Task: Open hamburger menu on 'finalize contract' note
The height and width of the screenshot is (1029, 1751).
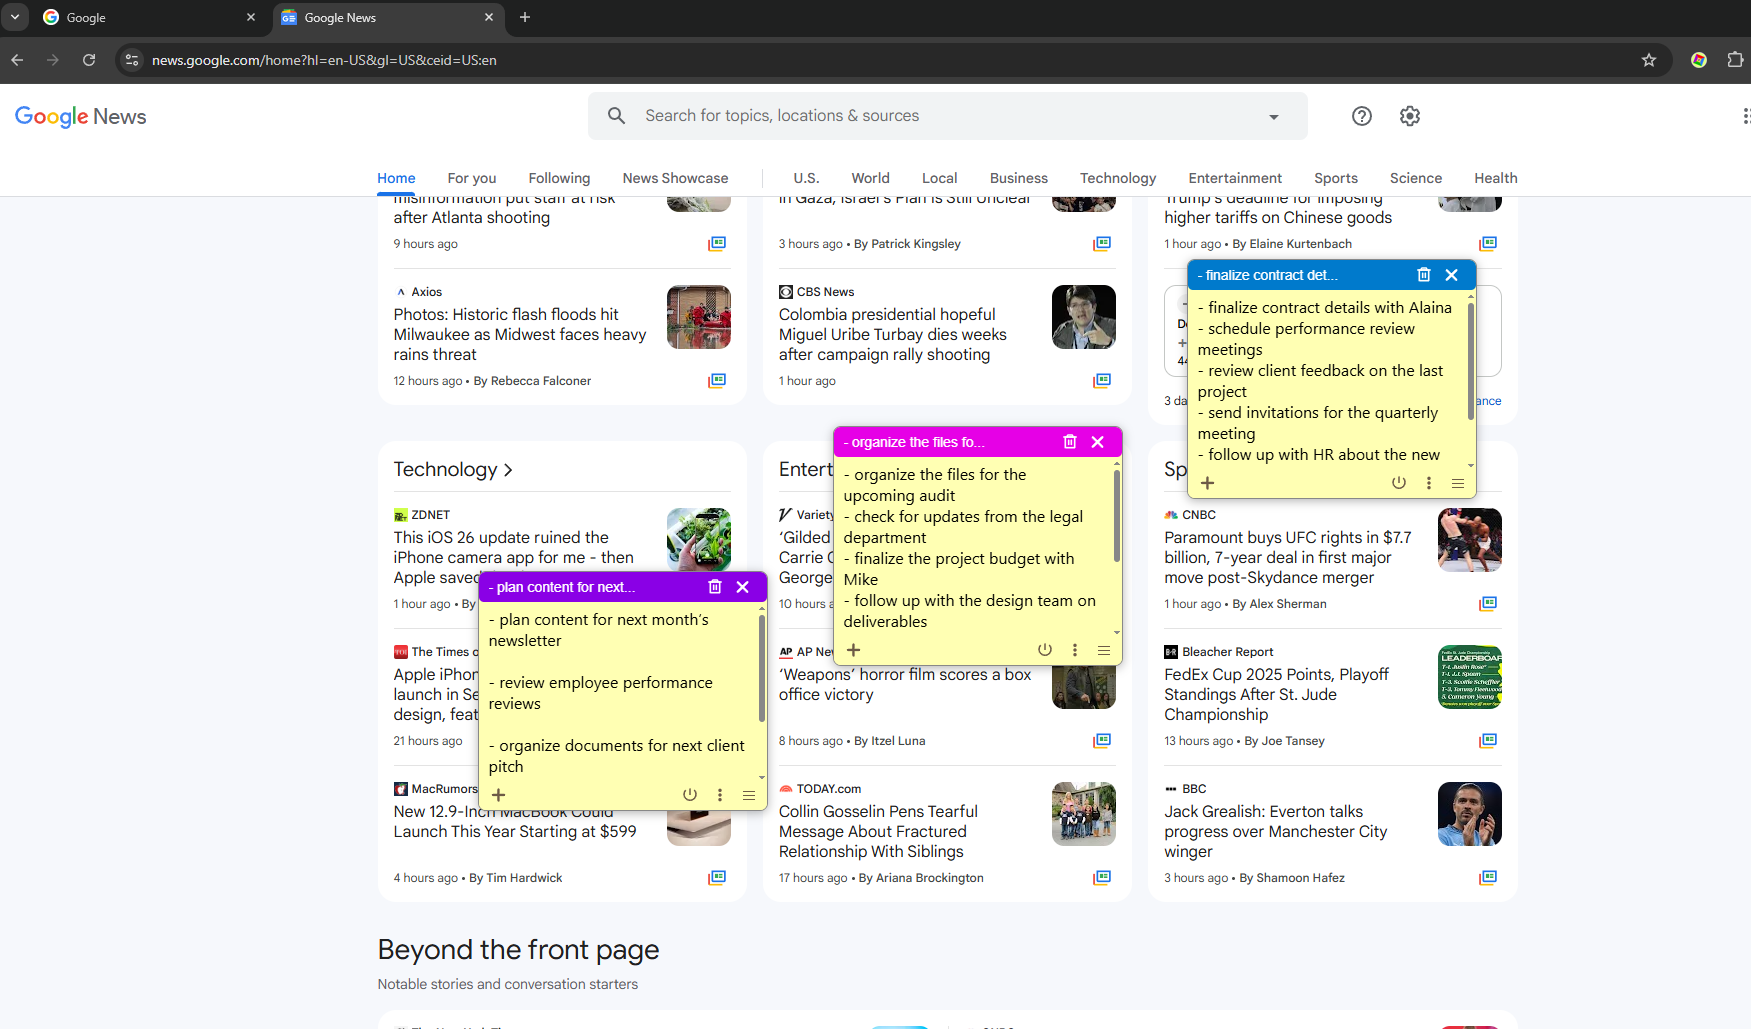Action: click(1458, 483)
